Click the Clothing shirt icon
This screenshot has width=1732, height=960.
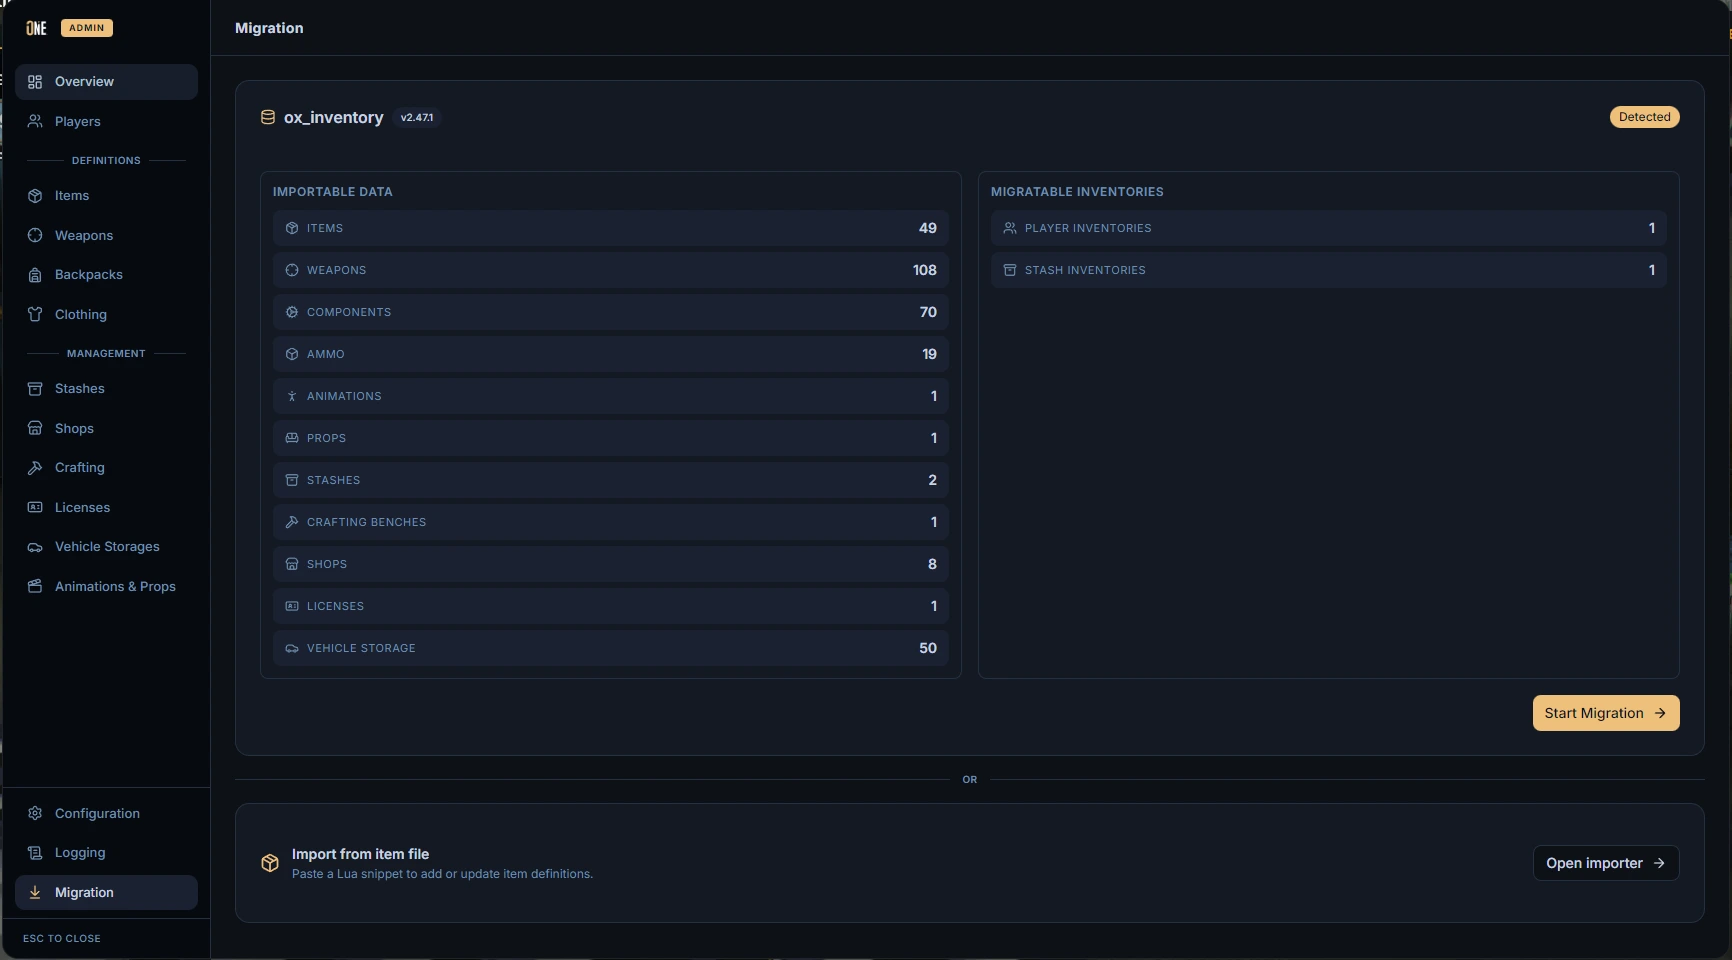tap(35, 314)
